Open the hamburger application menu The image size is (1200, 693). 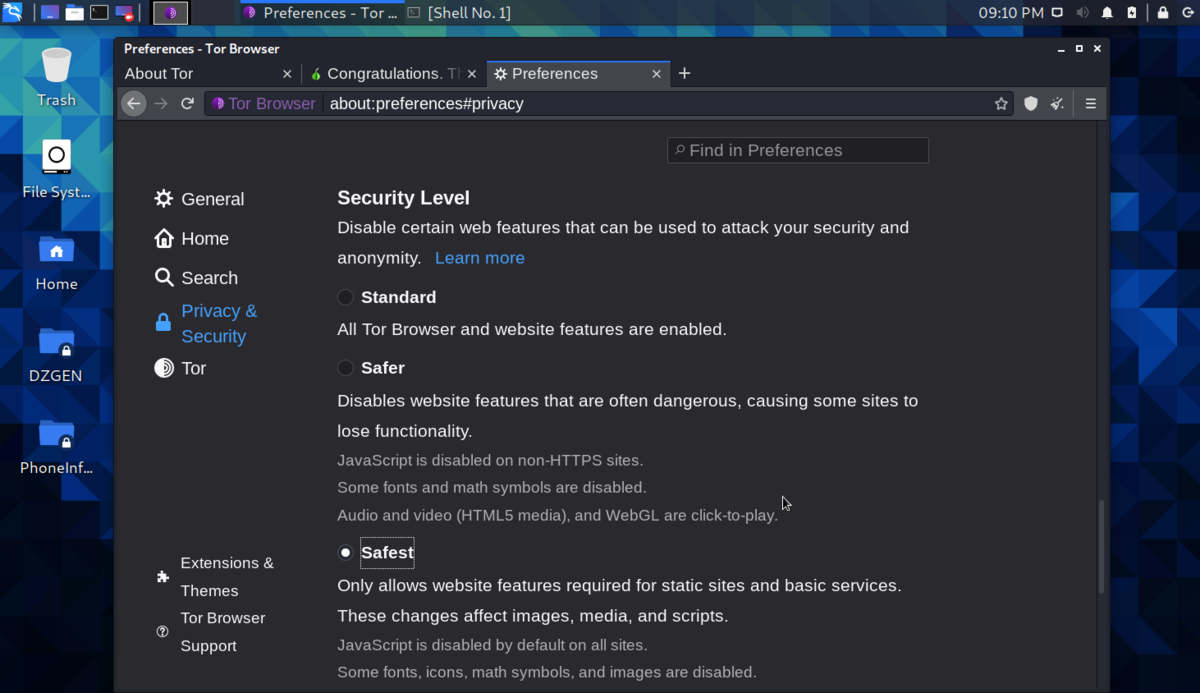pos(1091,104)
